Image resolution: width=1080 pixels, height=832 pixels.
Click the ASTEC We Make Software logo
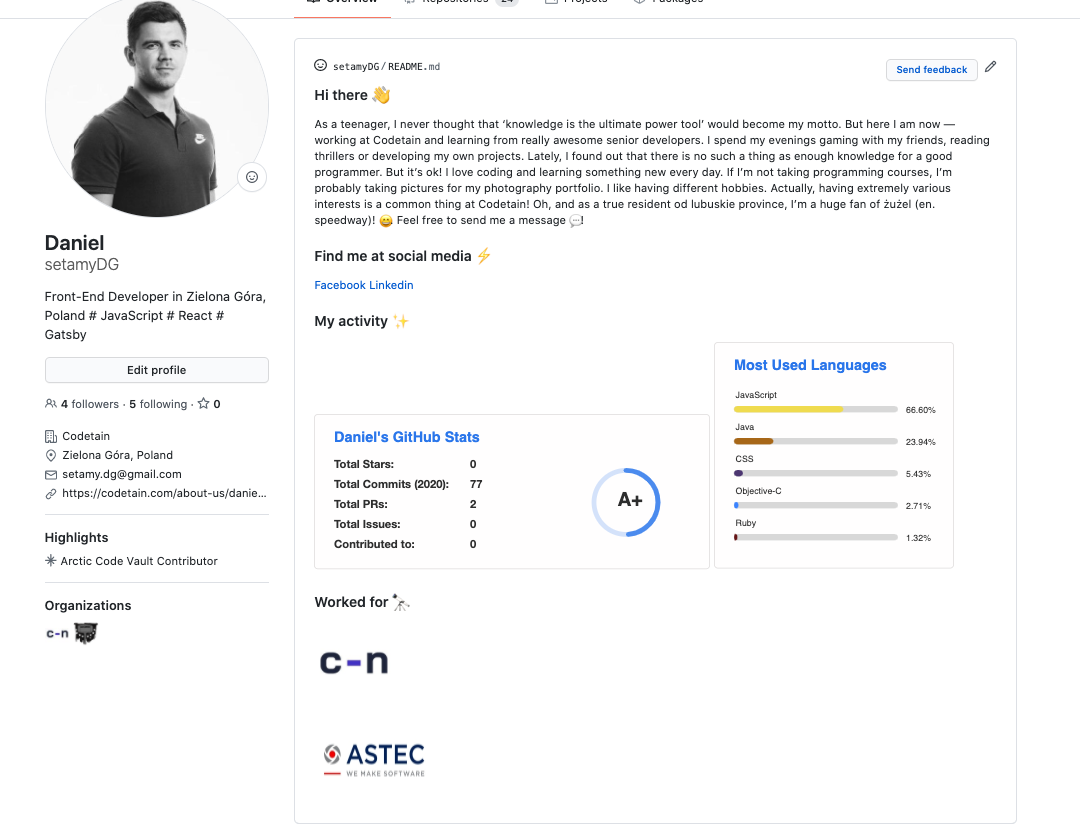[374, 760]
